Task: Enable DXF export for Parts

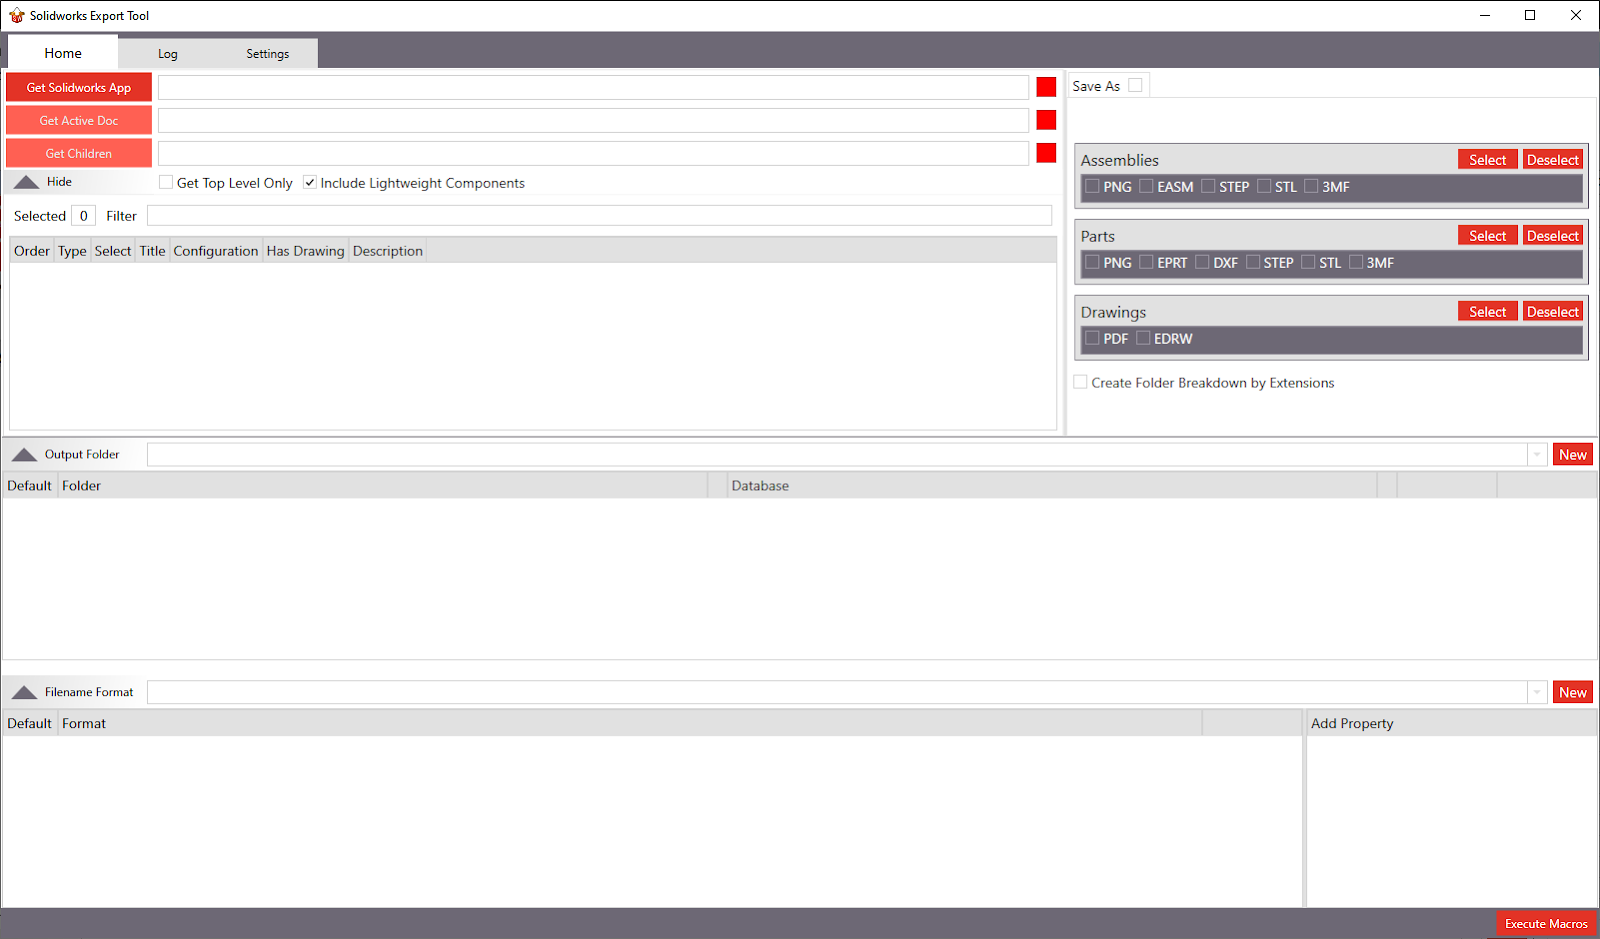Action: [1202, 263]
